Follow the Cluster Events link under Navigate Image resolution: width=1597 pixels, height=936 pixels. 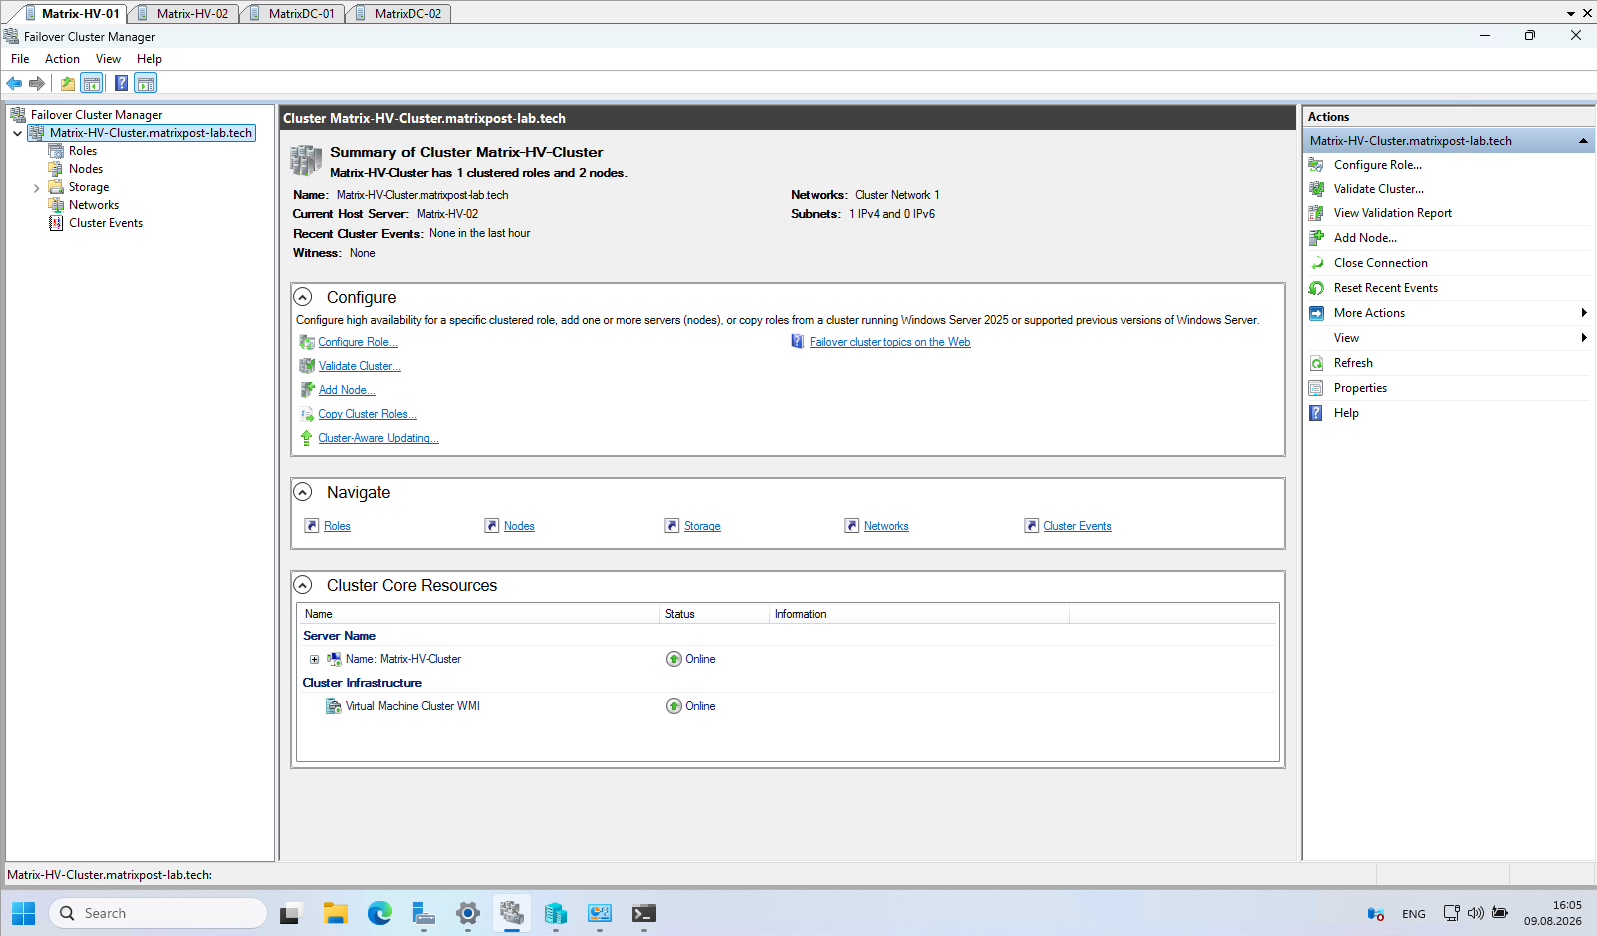coord(1077,526)
